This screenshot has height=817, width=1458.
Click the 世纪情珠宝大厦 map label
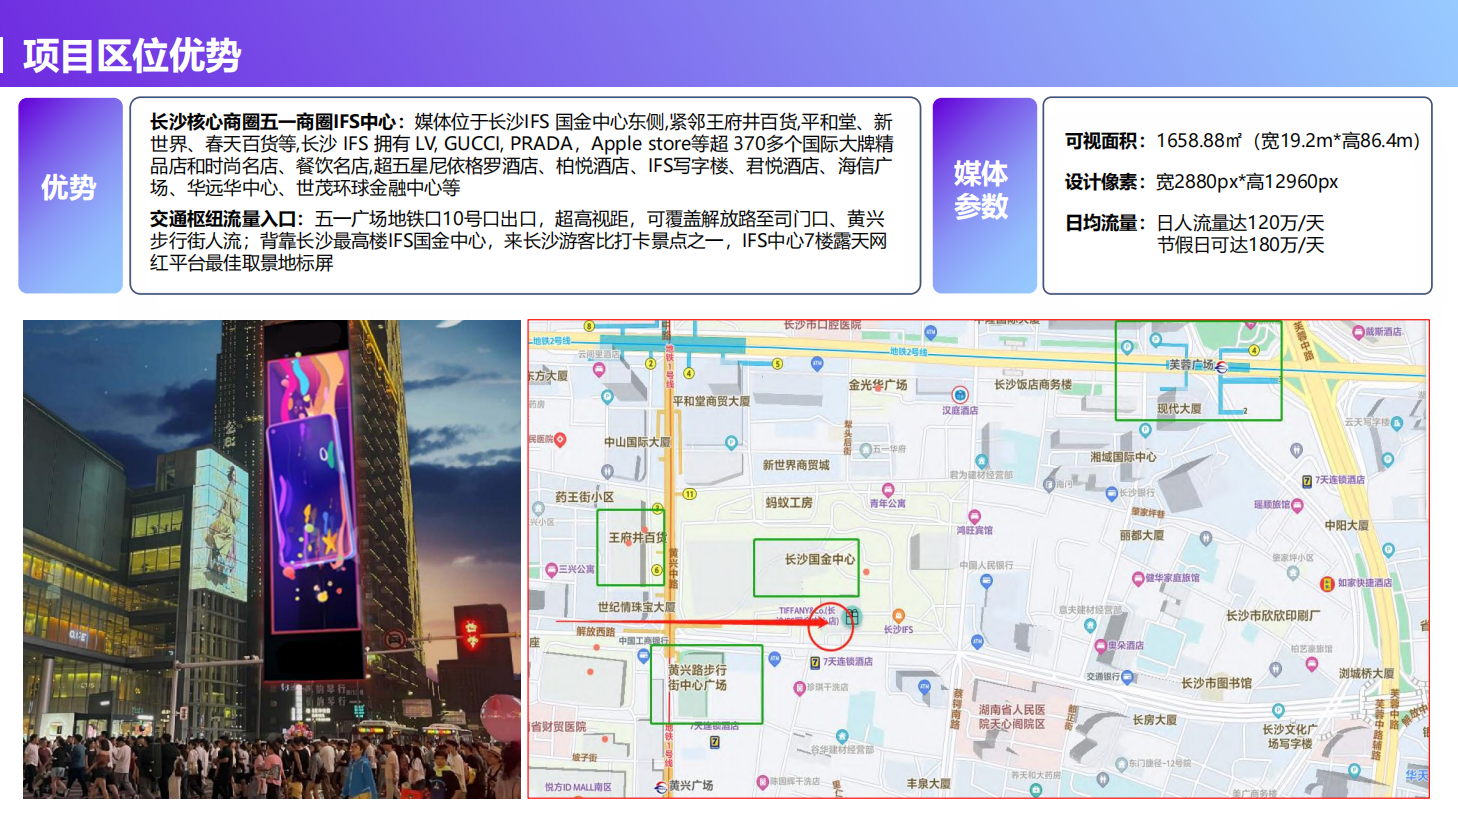pyautogui.click(x=637, y=607)
